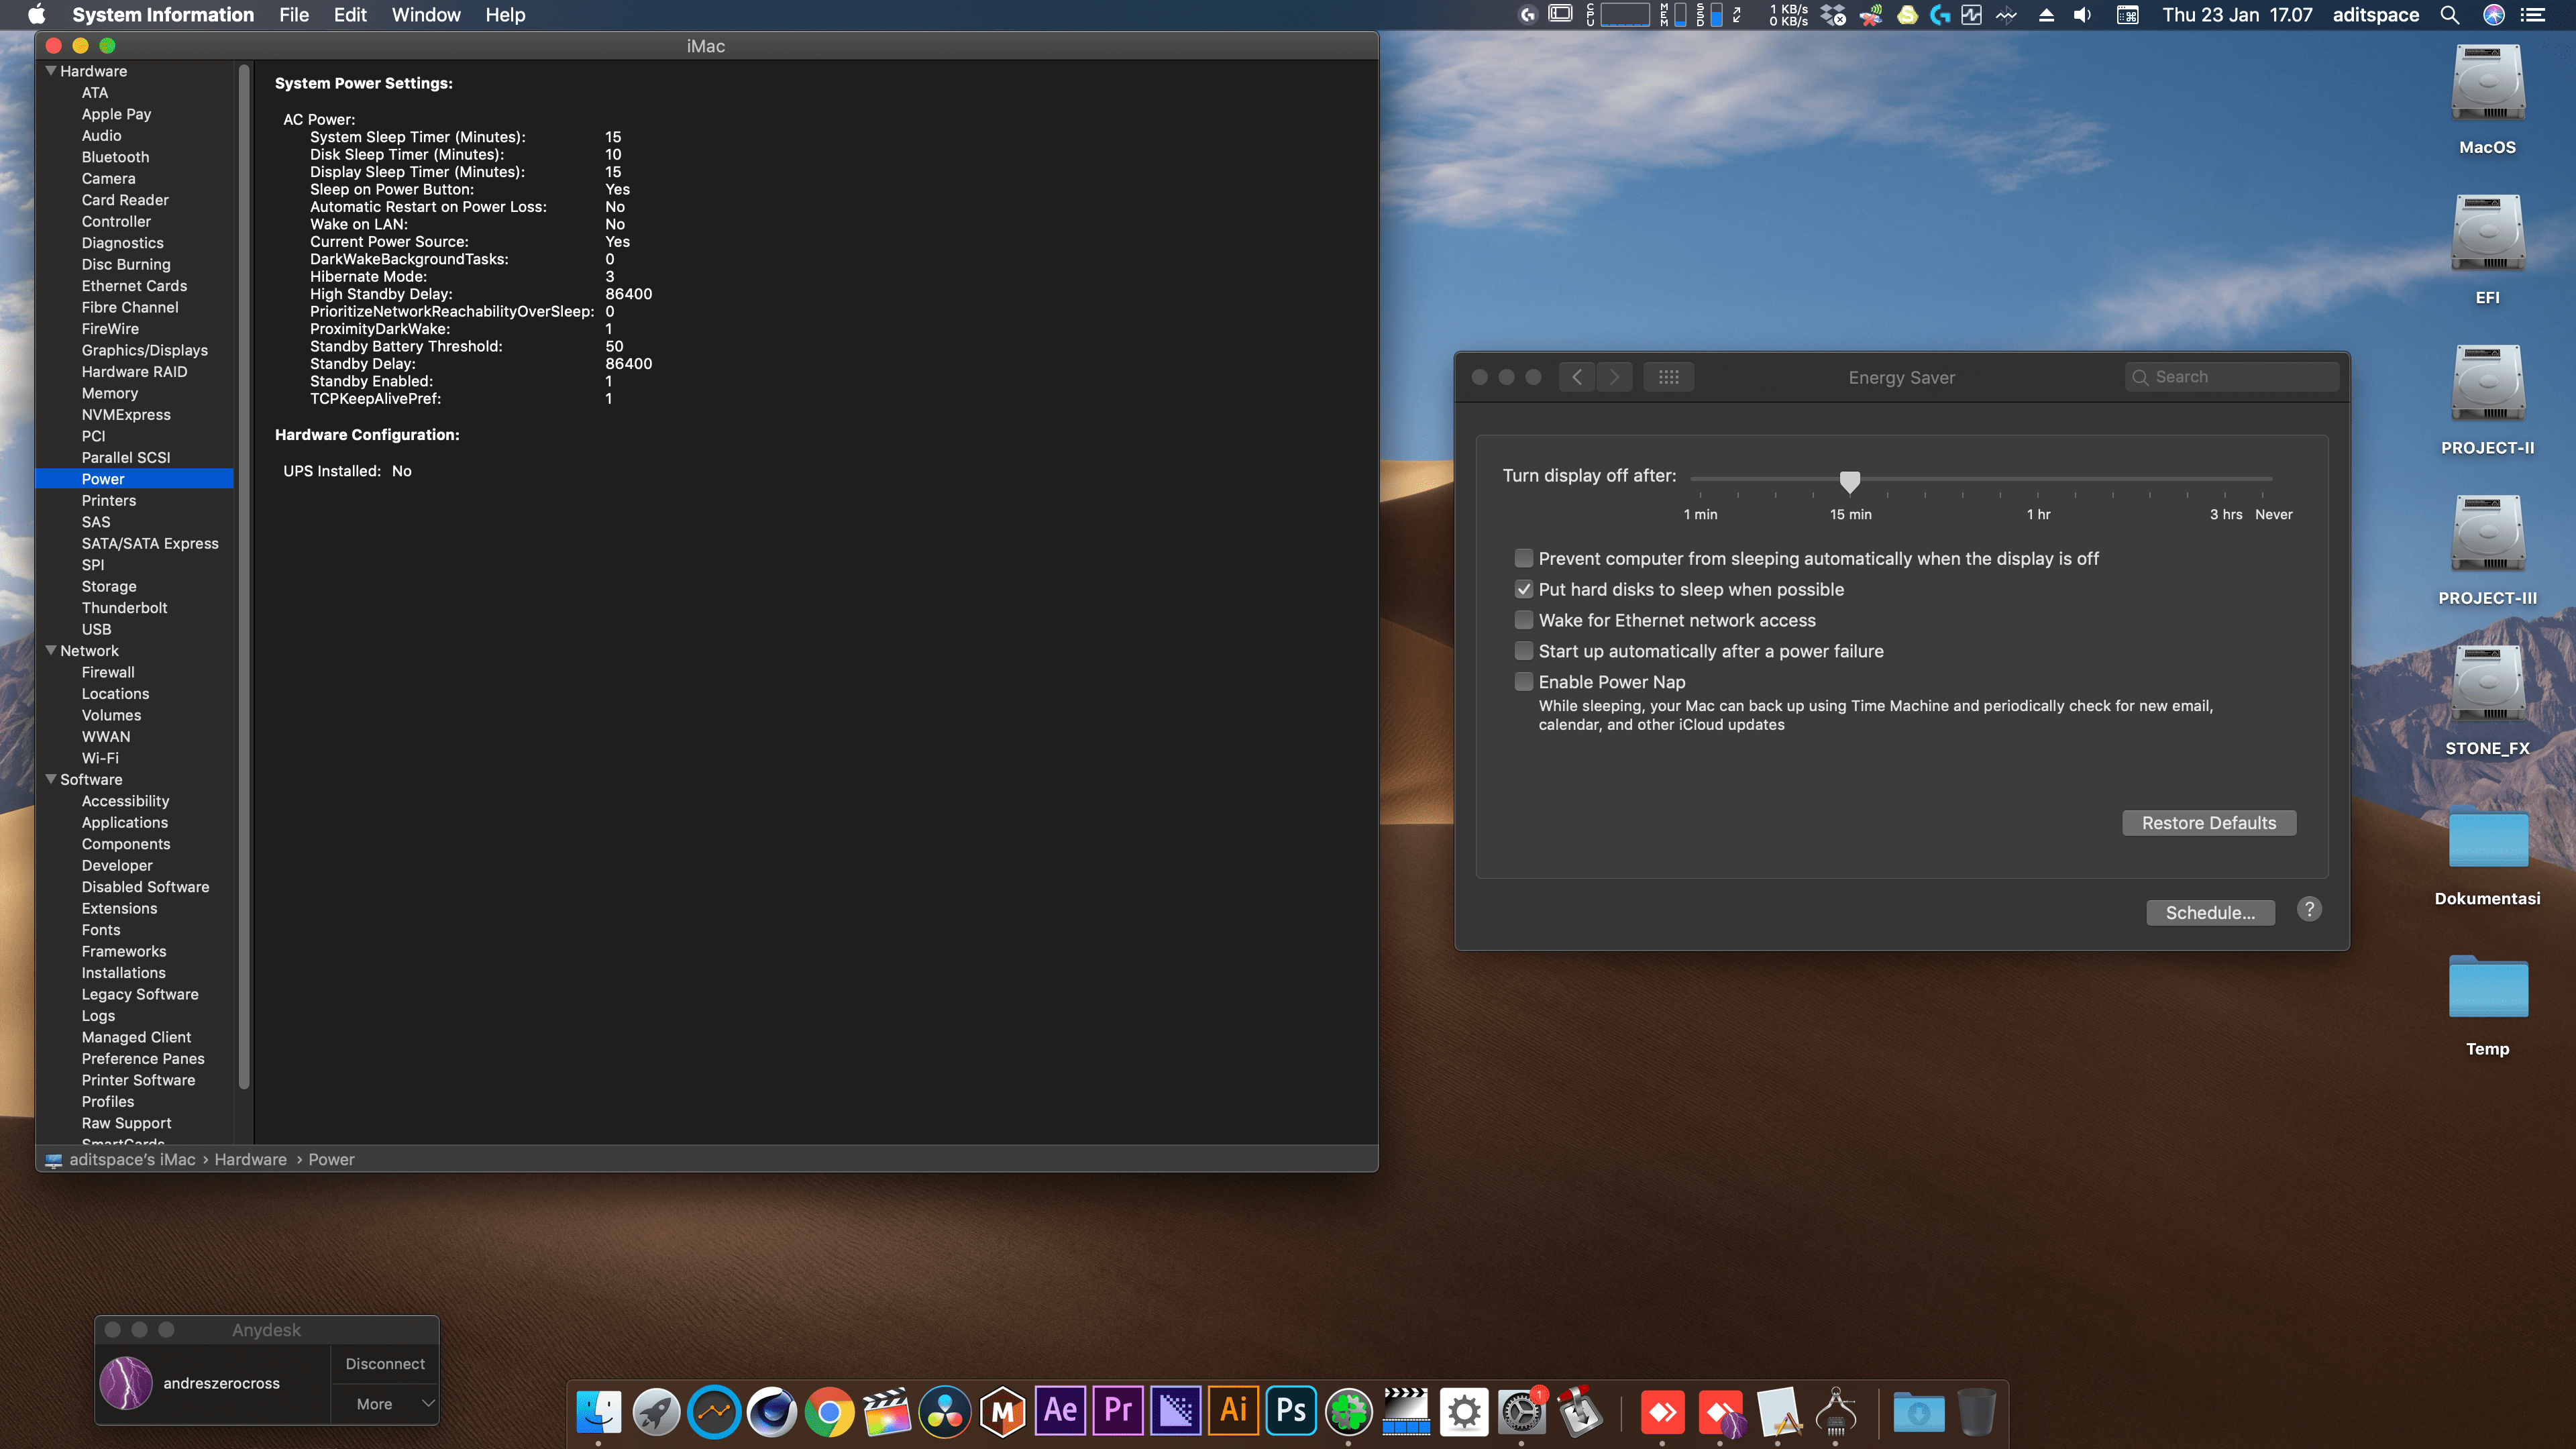
Task: Open the System Information app menu
Action: point(163,15)
